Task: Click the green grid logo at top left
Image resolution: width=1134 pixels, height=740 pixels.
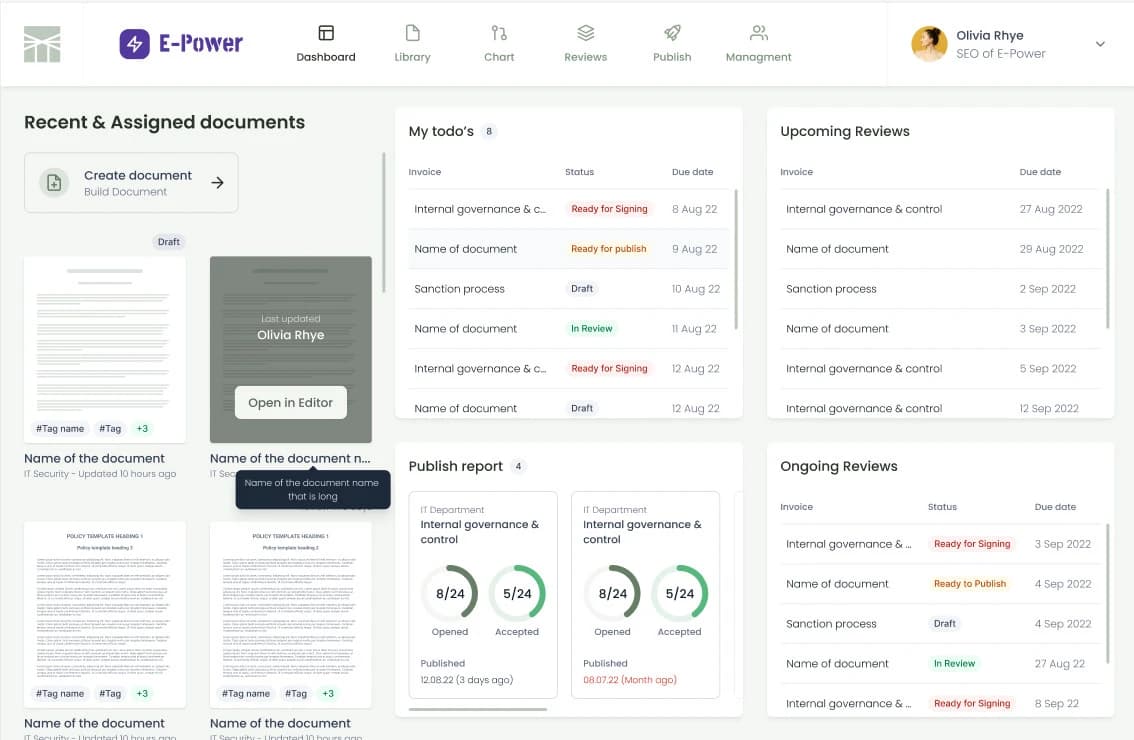Action: [x=42, y=44]
